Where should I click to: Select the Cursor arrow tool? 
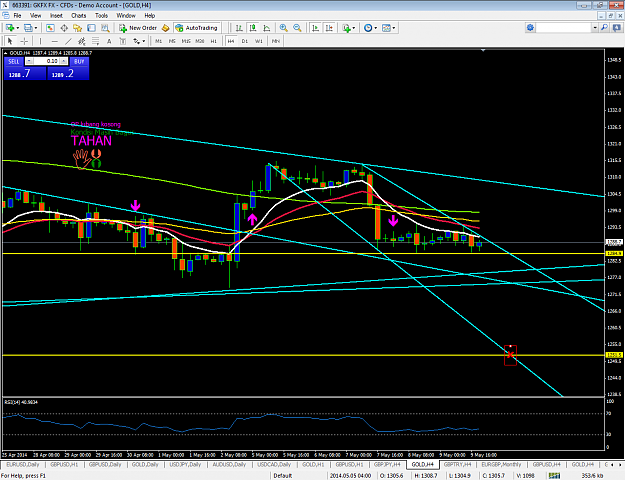click(10, 41)
